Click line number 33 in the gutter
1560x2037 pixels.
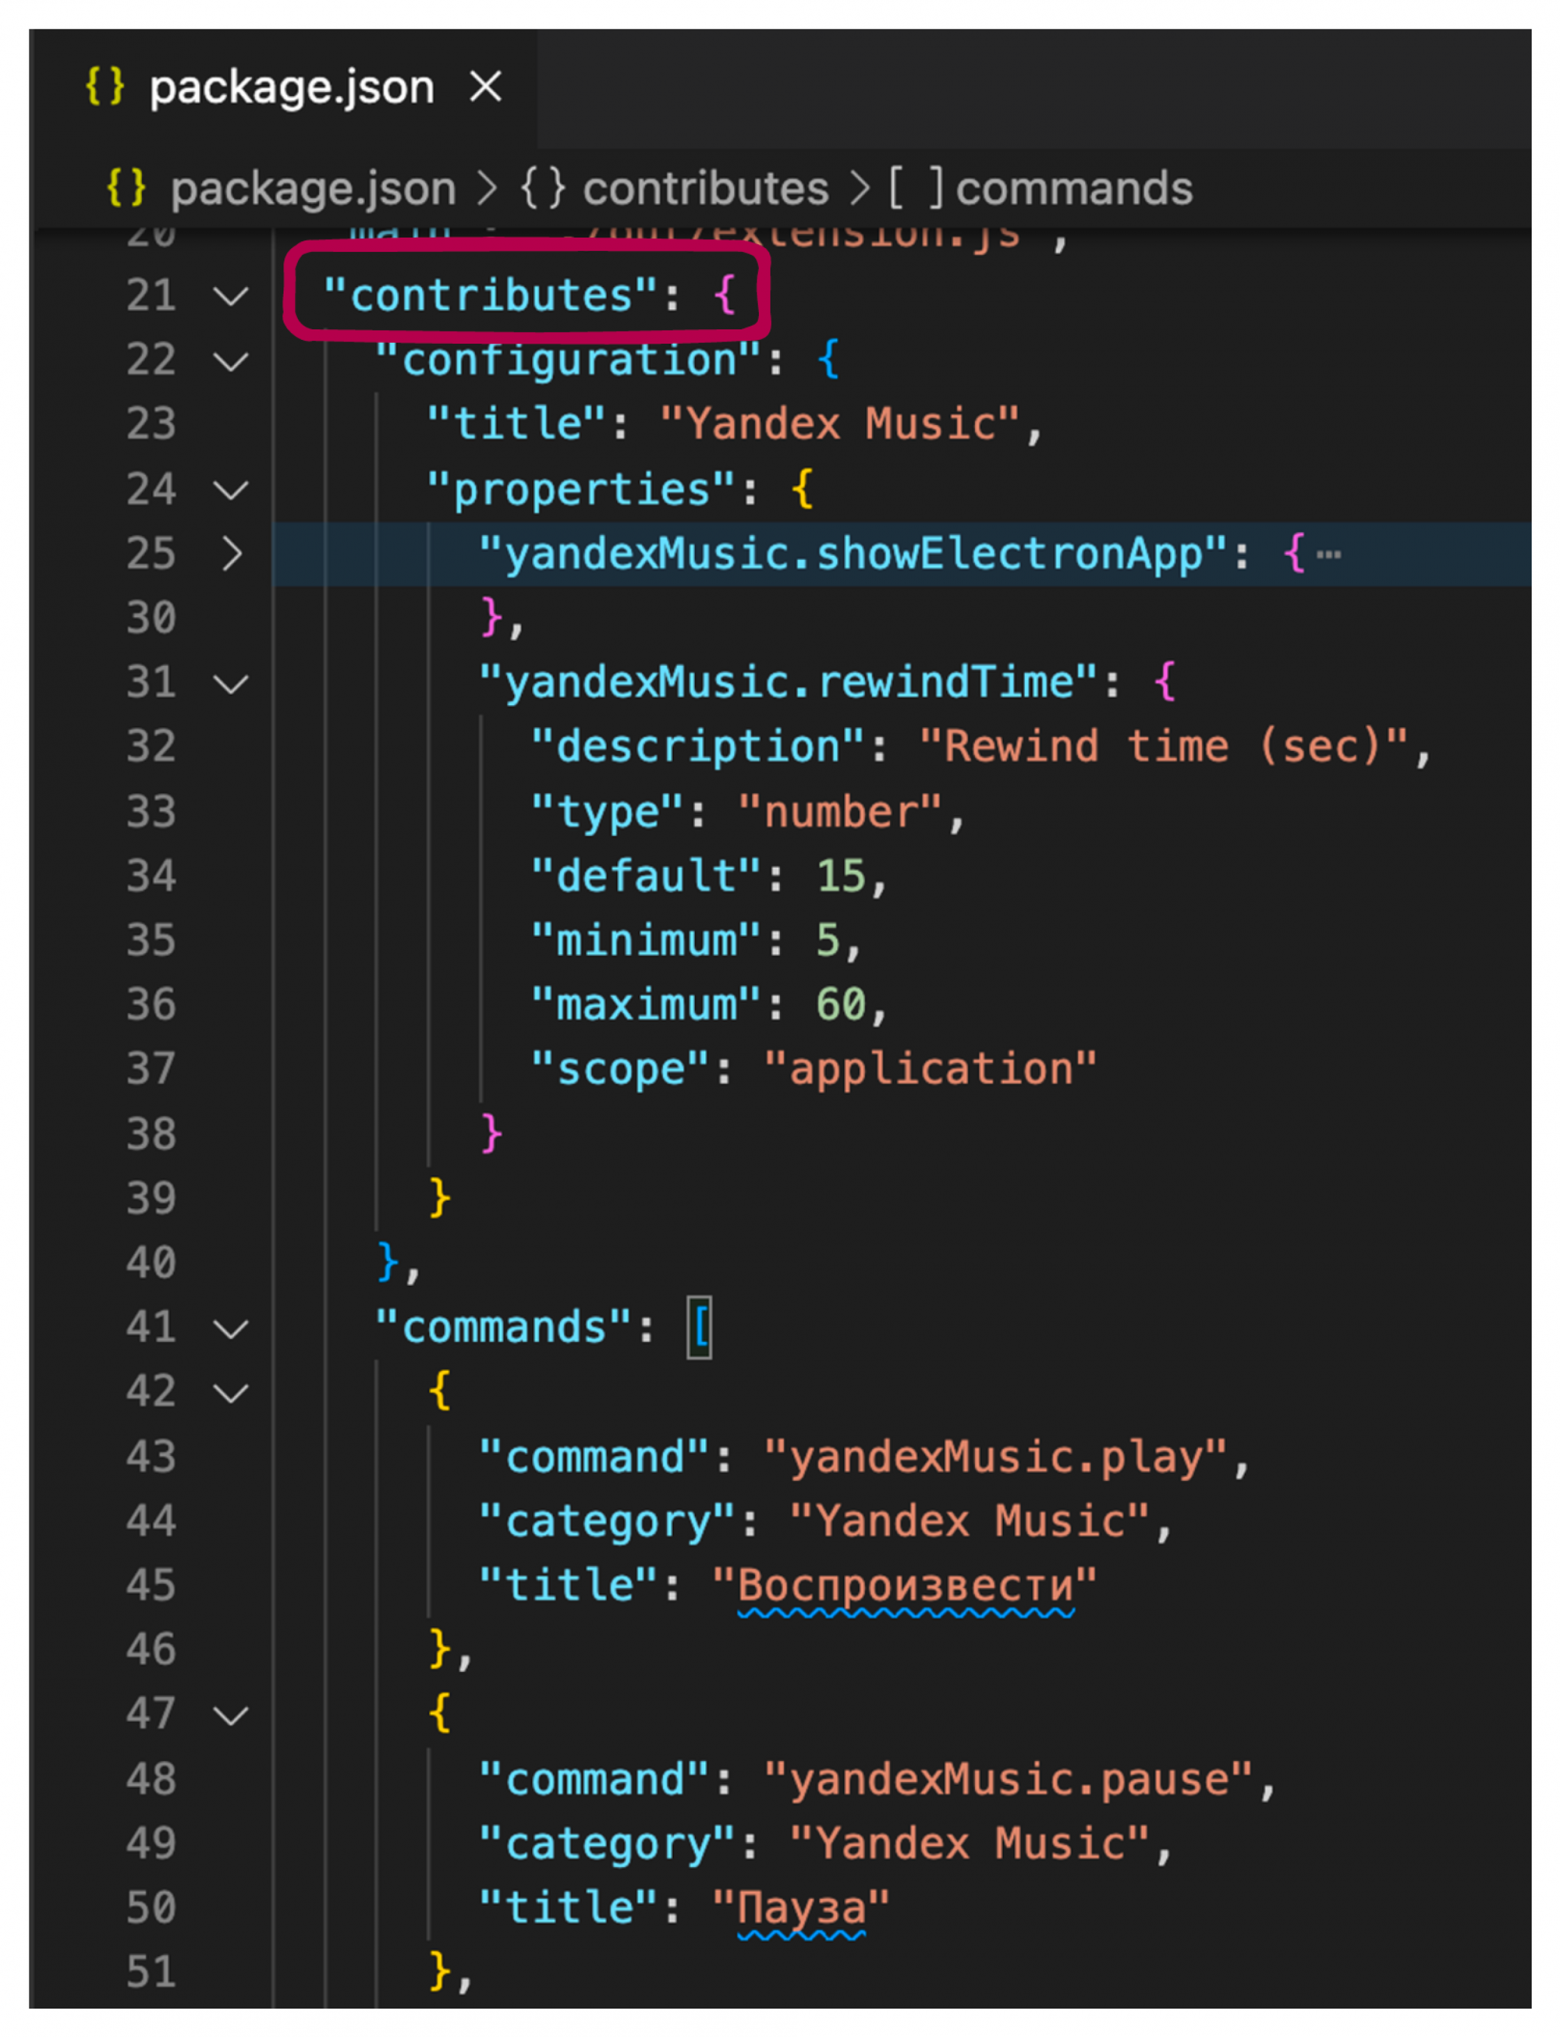pyautogui.click(x=151, y=811)
